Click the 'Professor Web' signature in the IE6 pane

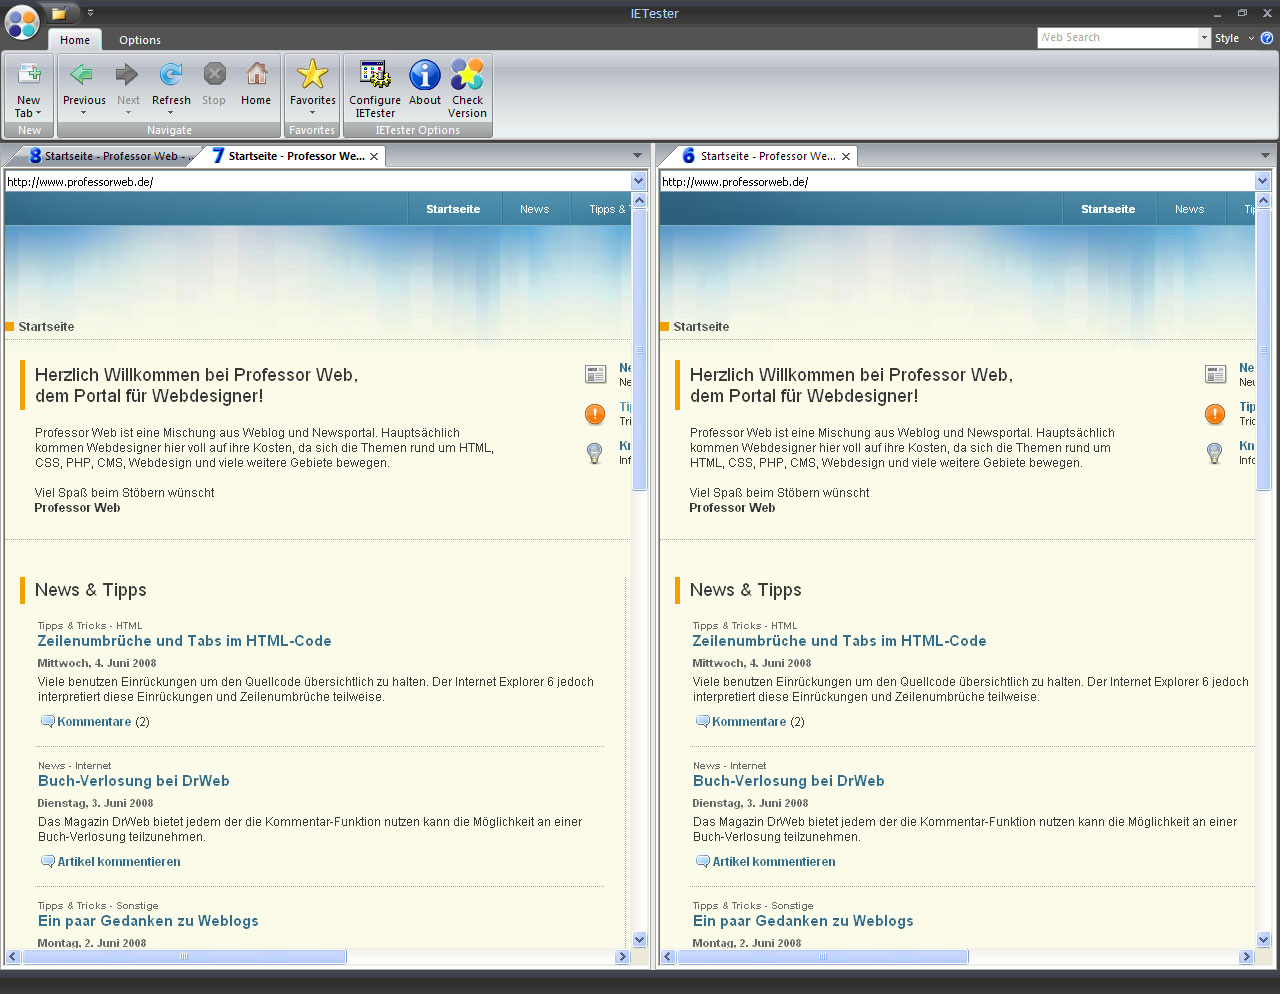pyautogui.click(x=732, y=508)
